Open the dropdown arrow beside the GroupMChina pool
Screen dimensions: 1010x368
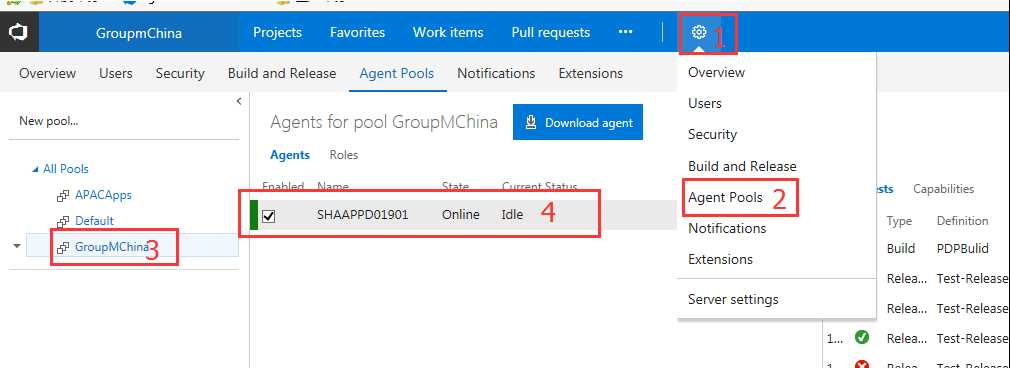tap(16, 246)
